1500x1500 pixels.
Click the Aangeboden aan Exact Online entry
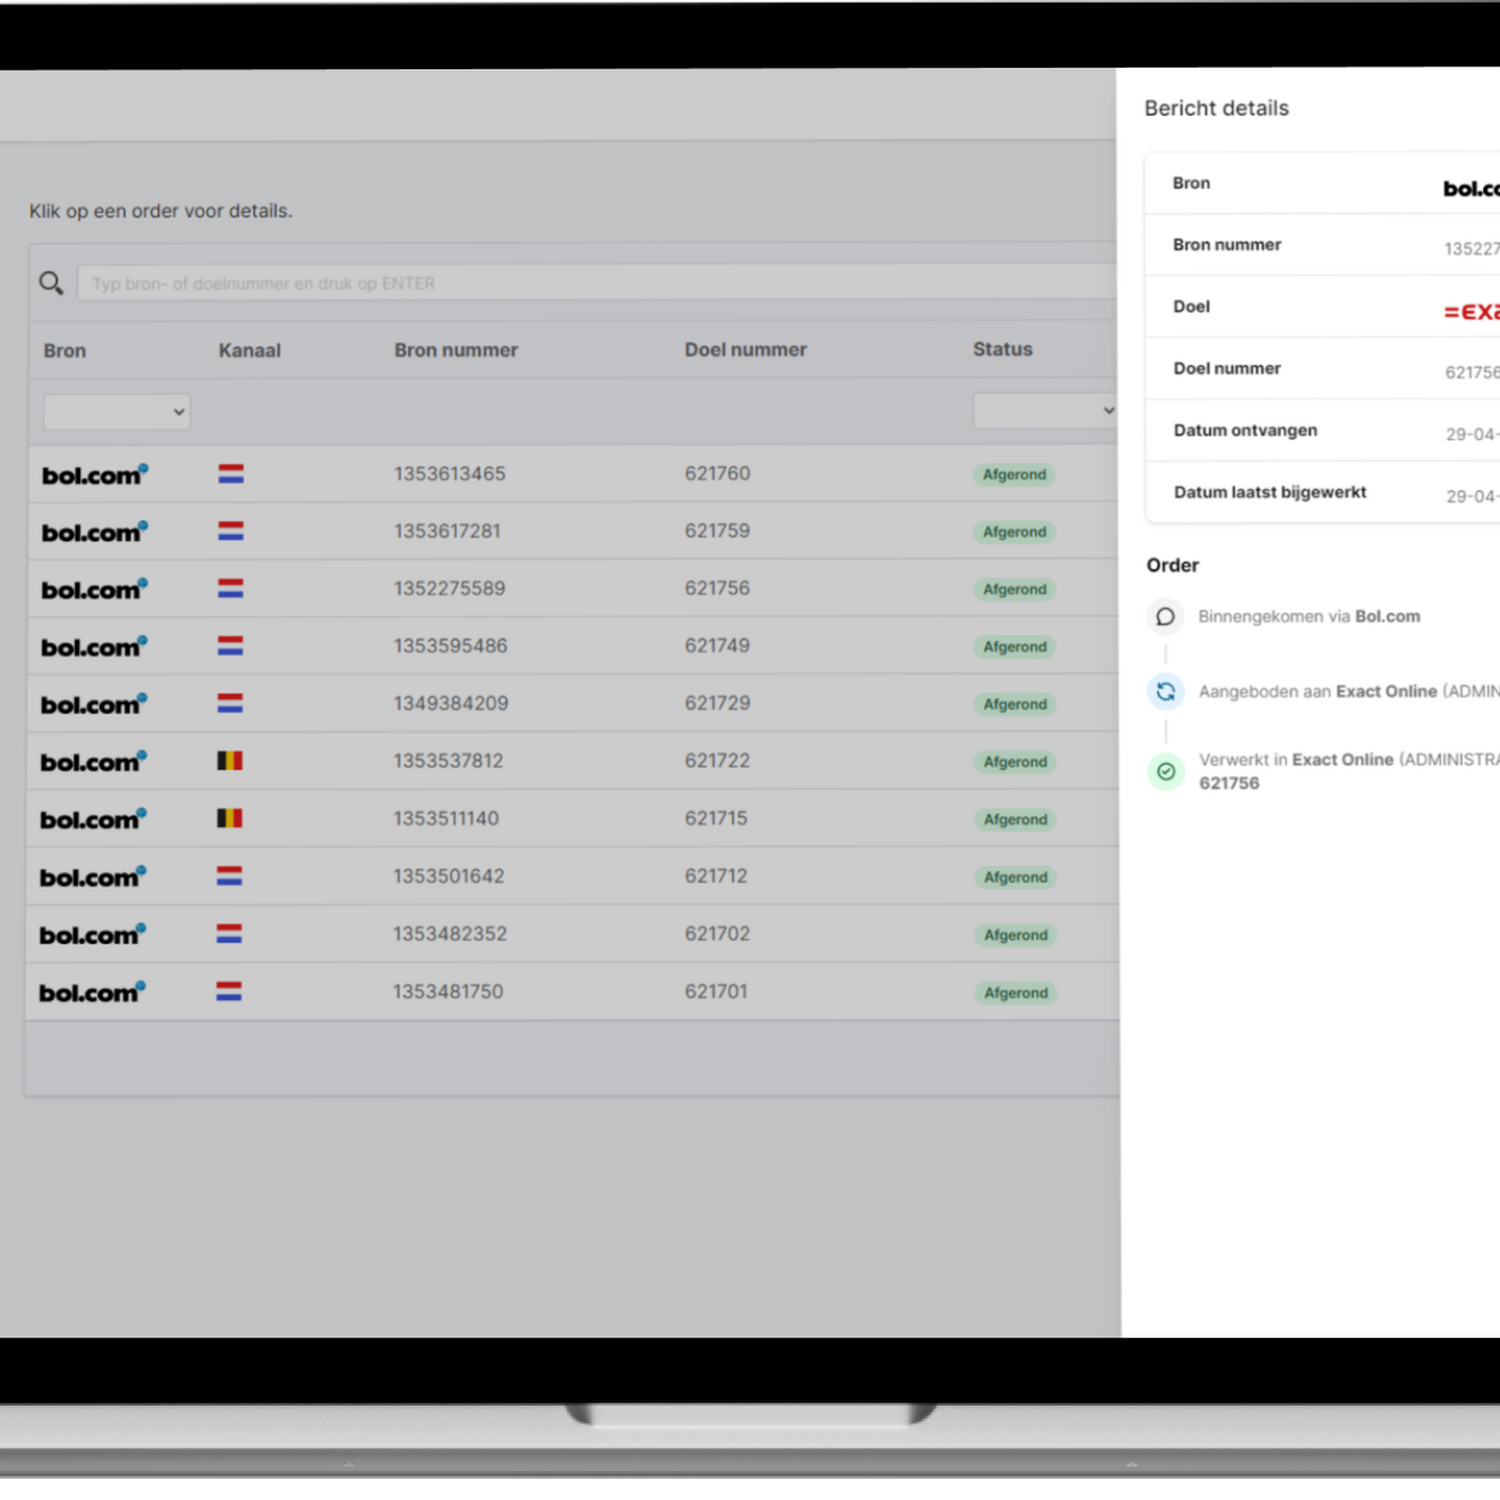[1349, 691]
